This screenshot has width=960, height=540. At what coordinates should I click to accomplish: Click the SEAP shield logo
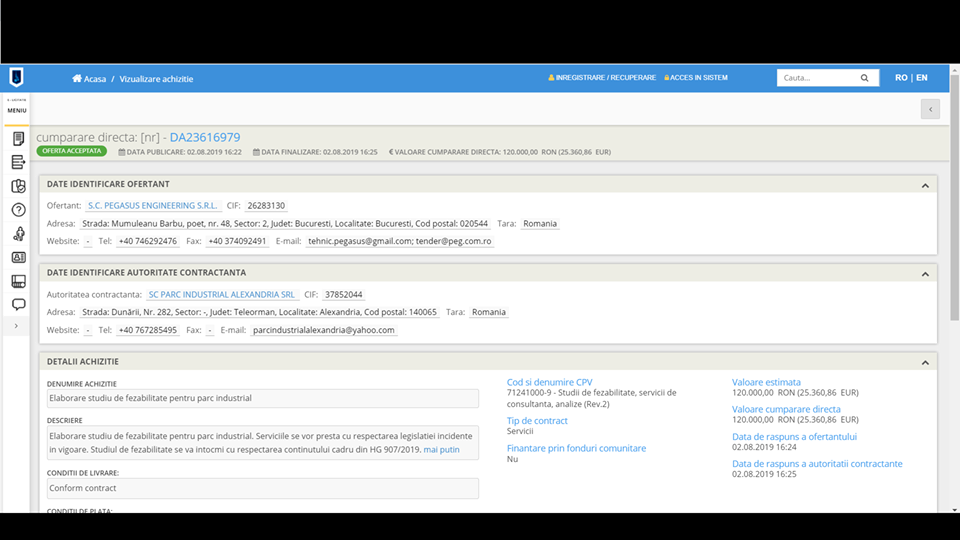click(16, 78)
